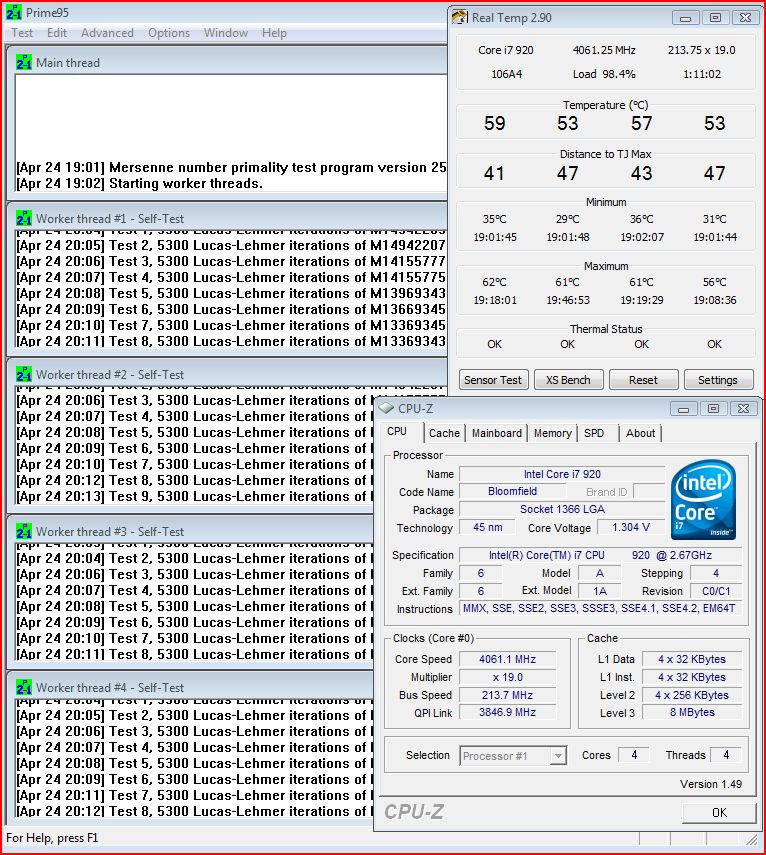Click the Multiplier value x 19.0
Image resolution: width=766 pixels, height=855 pixels.
coord(508,677)
